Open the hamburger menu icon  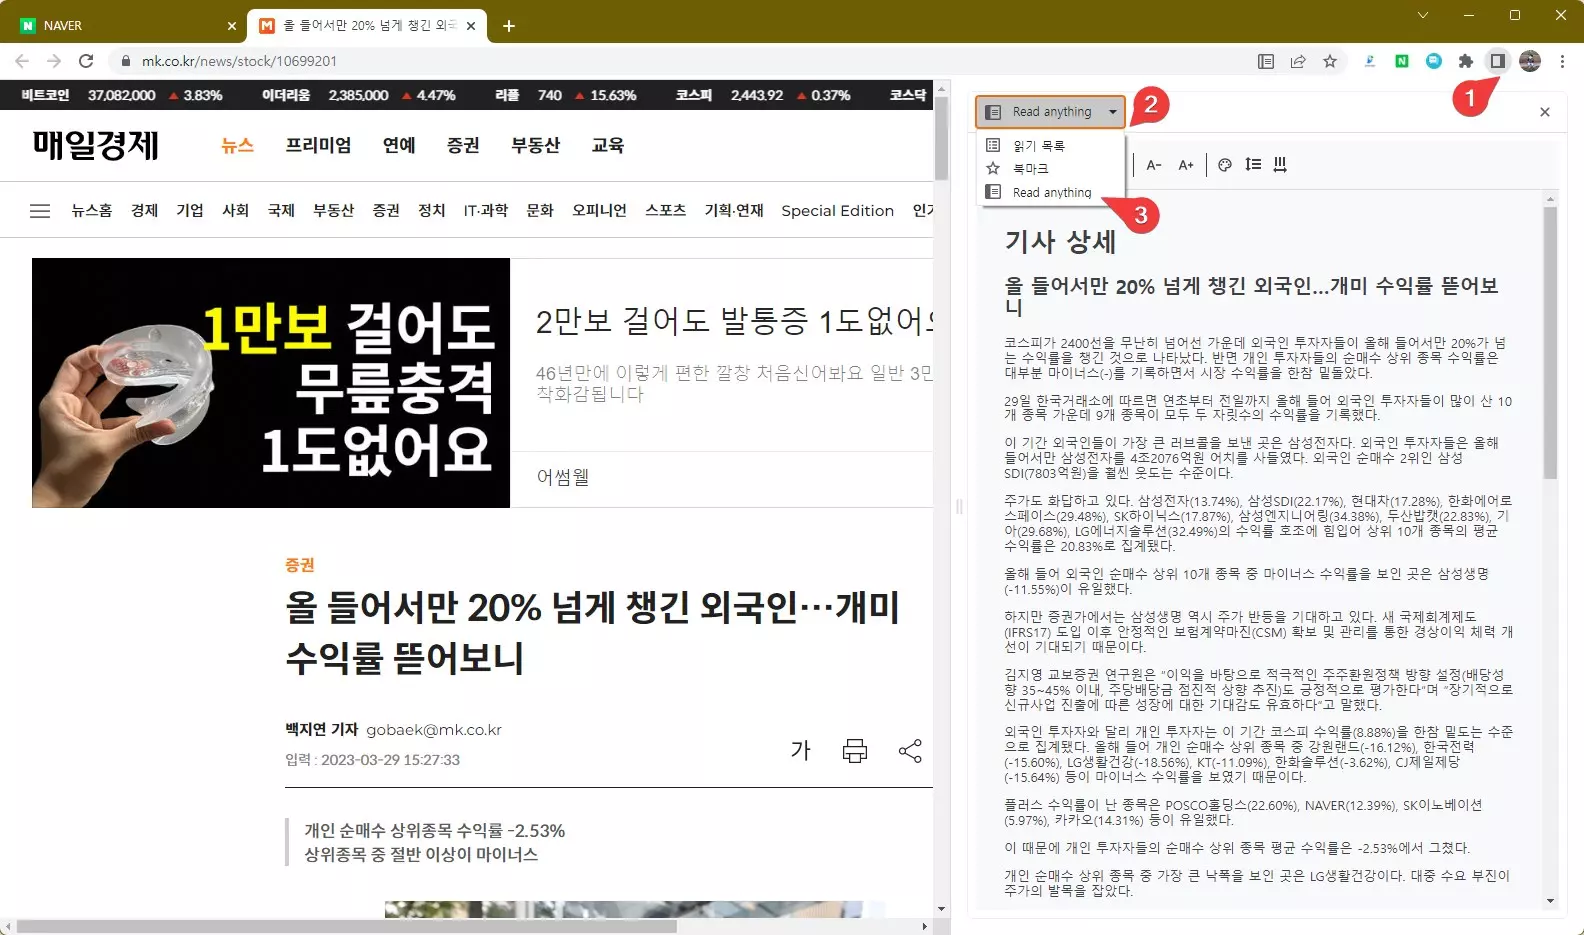tap(40, 211)
